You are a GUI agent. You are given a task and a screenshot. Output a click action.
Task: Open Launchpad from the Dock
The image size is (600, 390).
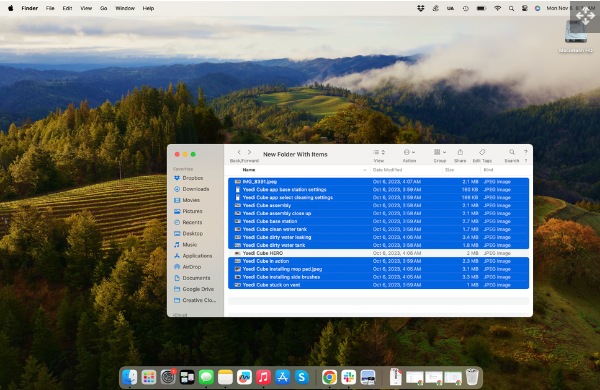tap(149, 377)
